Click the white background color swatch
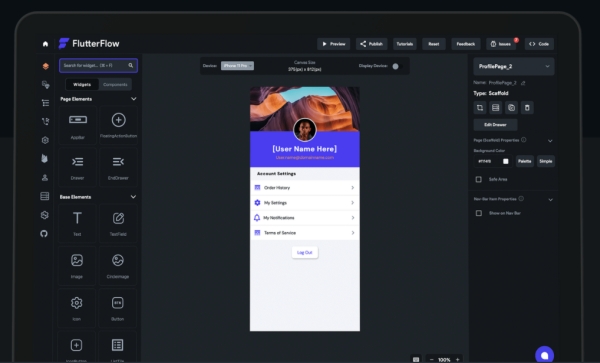 (x=505, y=161)
